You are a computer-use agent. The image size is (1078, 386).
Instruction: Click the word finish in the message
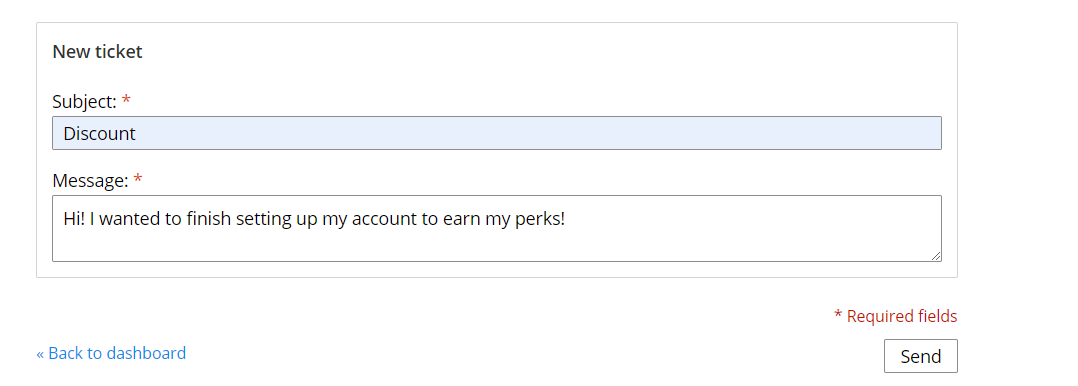(x=209, y=219)
